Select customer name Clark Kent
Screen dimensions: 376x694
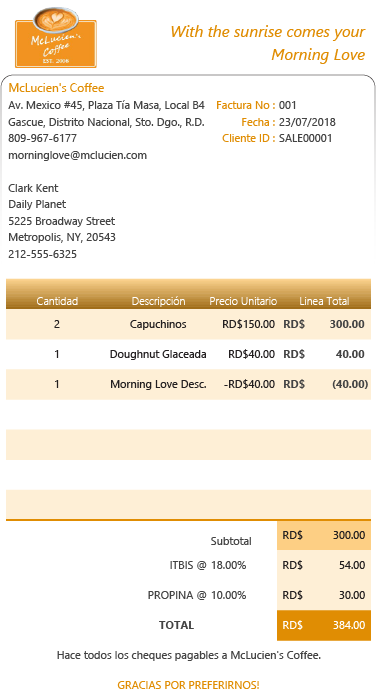pos(33,189)
